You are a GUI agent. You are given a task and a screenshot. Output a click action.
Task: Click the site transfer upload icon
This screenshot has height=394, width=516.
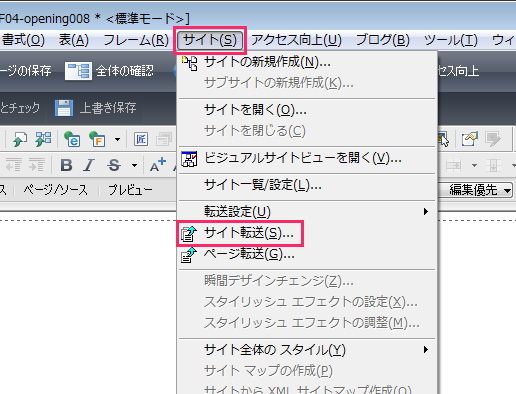click(189, 234)
